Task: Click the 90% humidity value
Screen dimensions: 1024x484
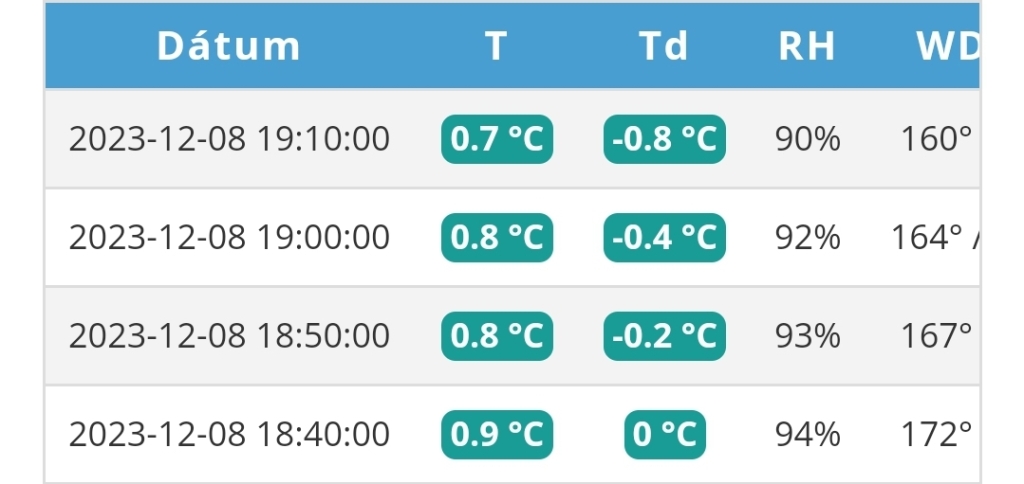Action: pyautogui.click(x=808, y=139)
